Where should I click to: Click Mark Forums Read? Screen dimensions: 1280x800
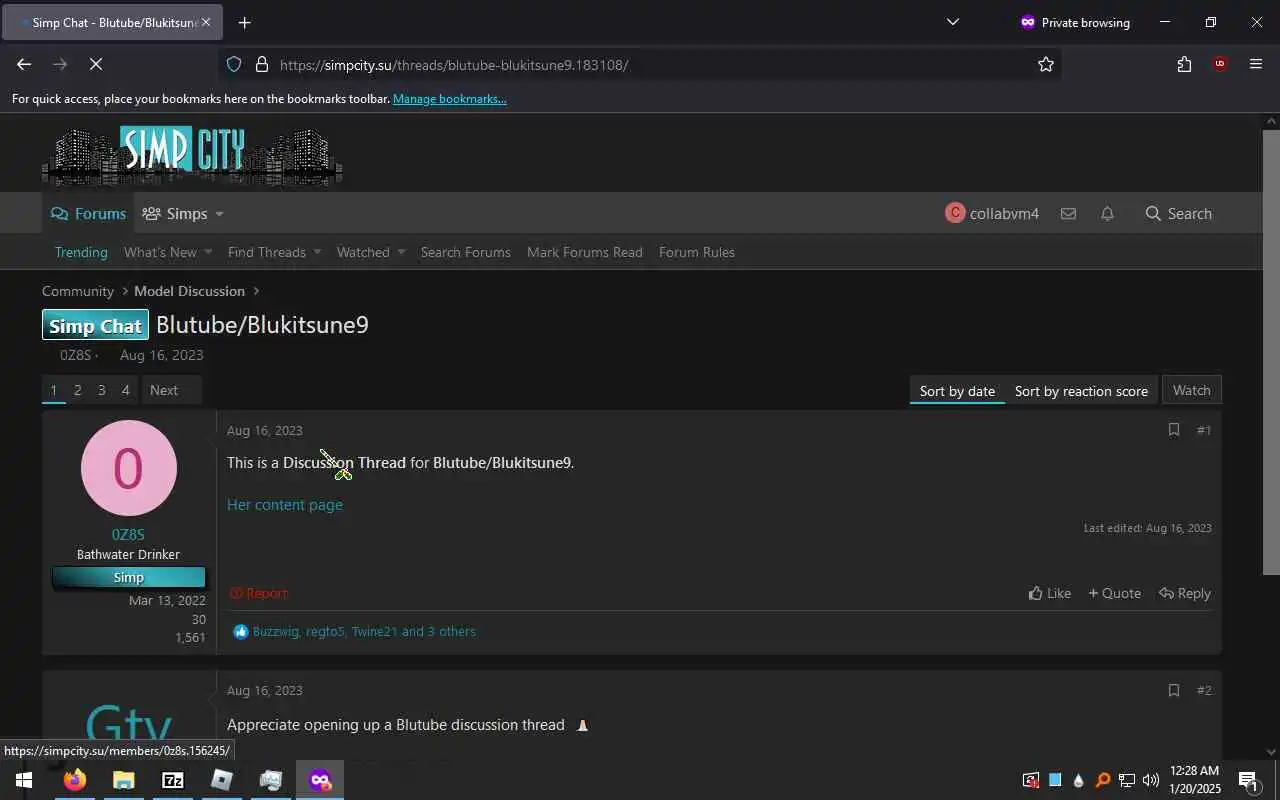pyautogui.click(x=585, y=252)
